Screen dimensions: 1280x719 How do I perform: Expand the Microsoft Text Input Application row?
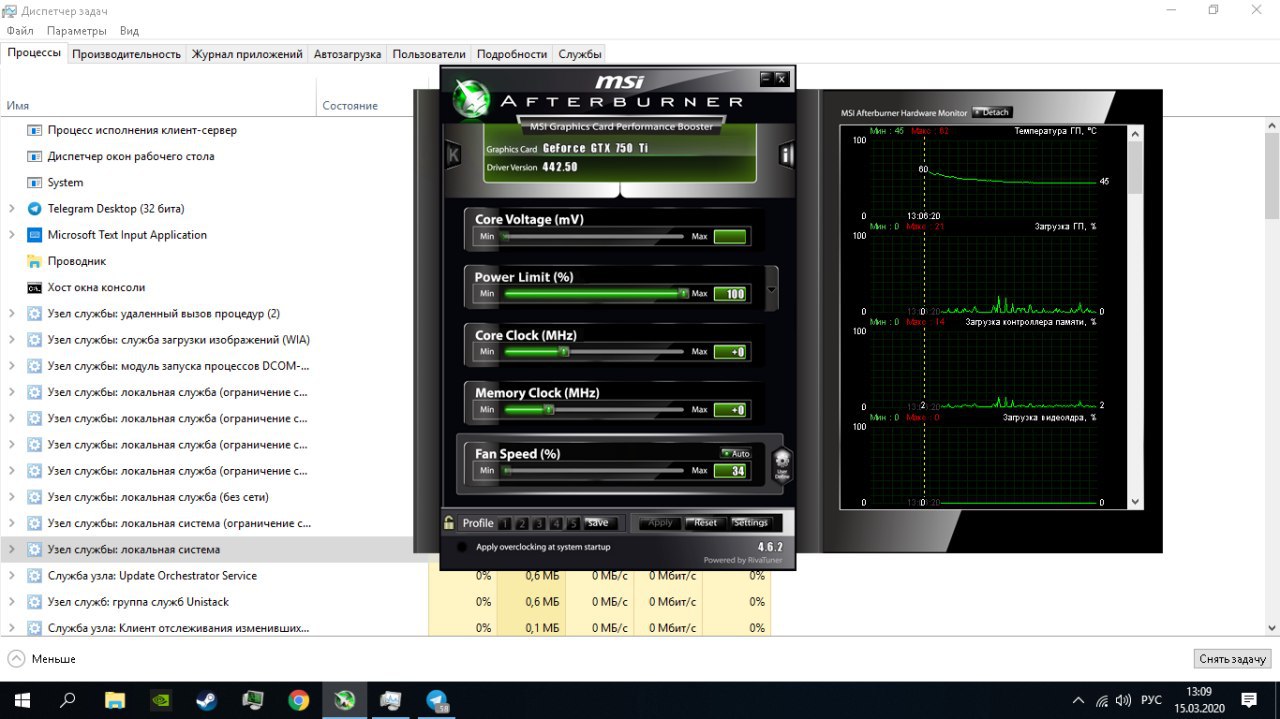[x=11, y=235]
